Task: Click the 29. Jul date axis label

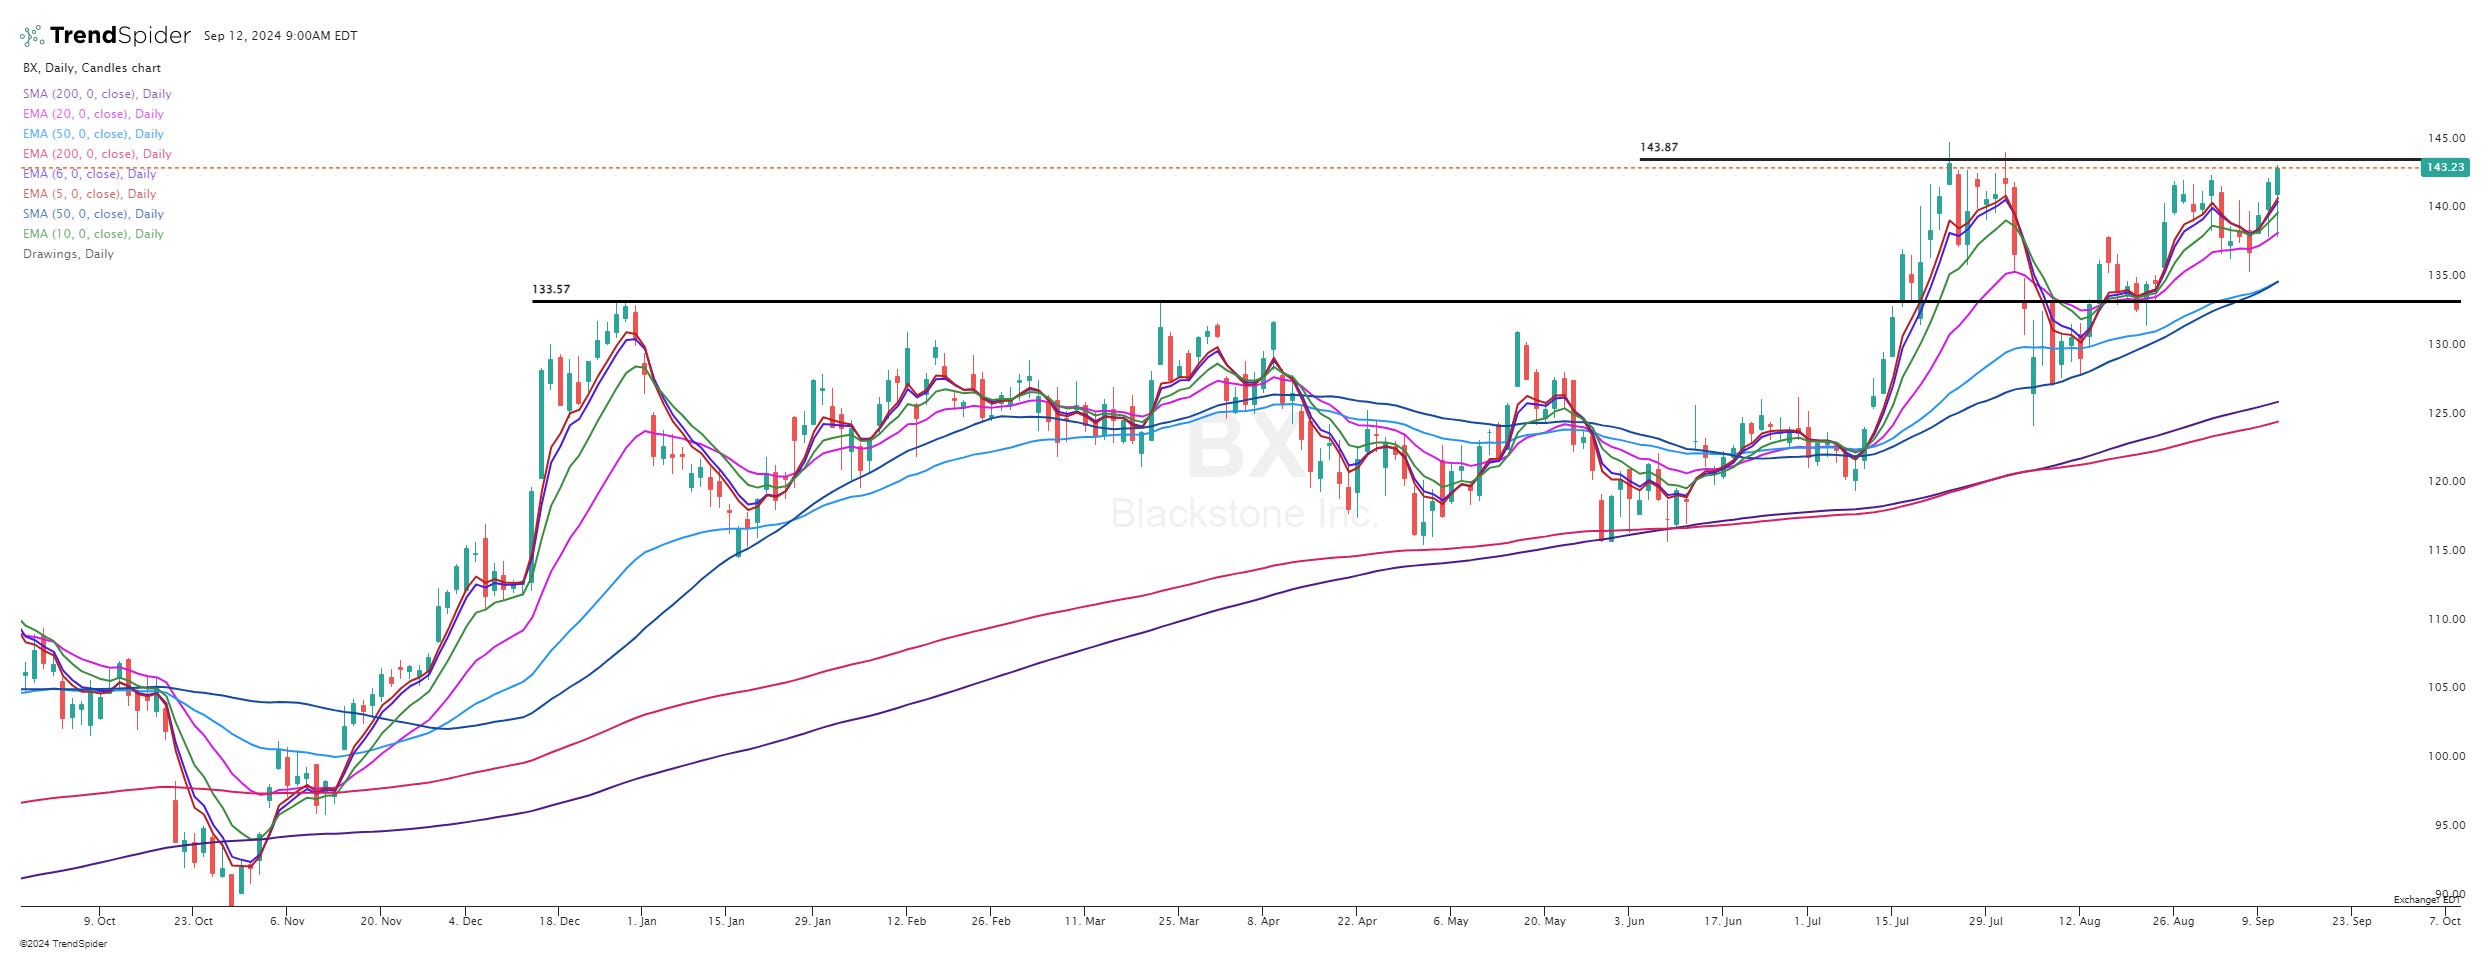Action: point(1985,921)
